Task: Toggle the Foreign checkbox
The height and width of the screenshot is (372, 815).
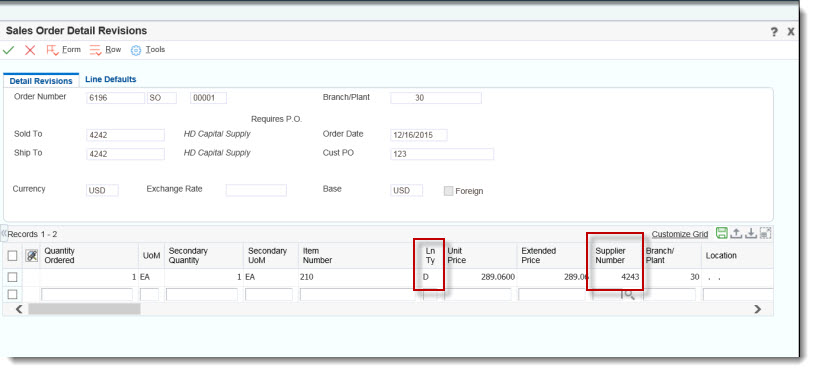Action: [x=448, y=191]
